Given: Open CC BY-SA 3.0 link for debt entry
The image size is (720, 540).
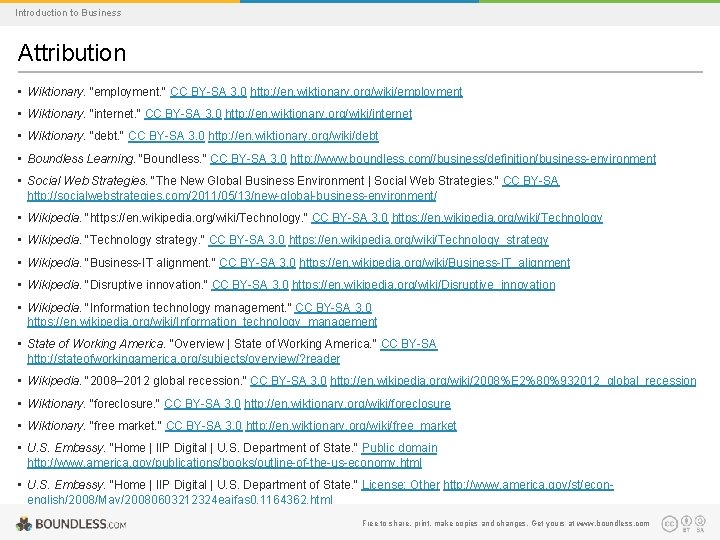Looking at the screenshot, I should [x=166, y=136].
